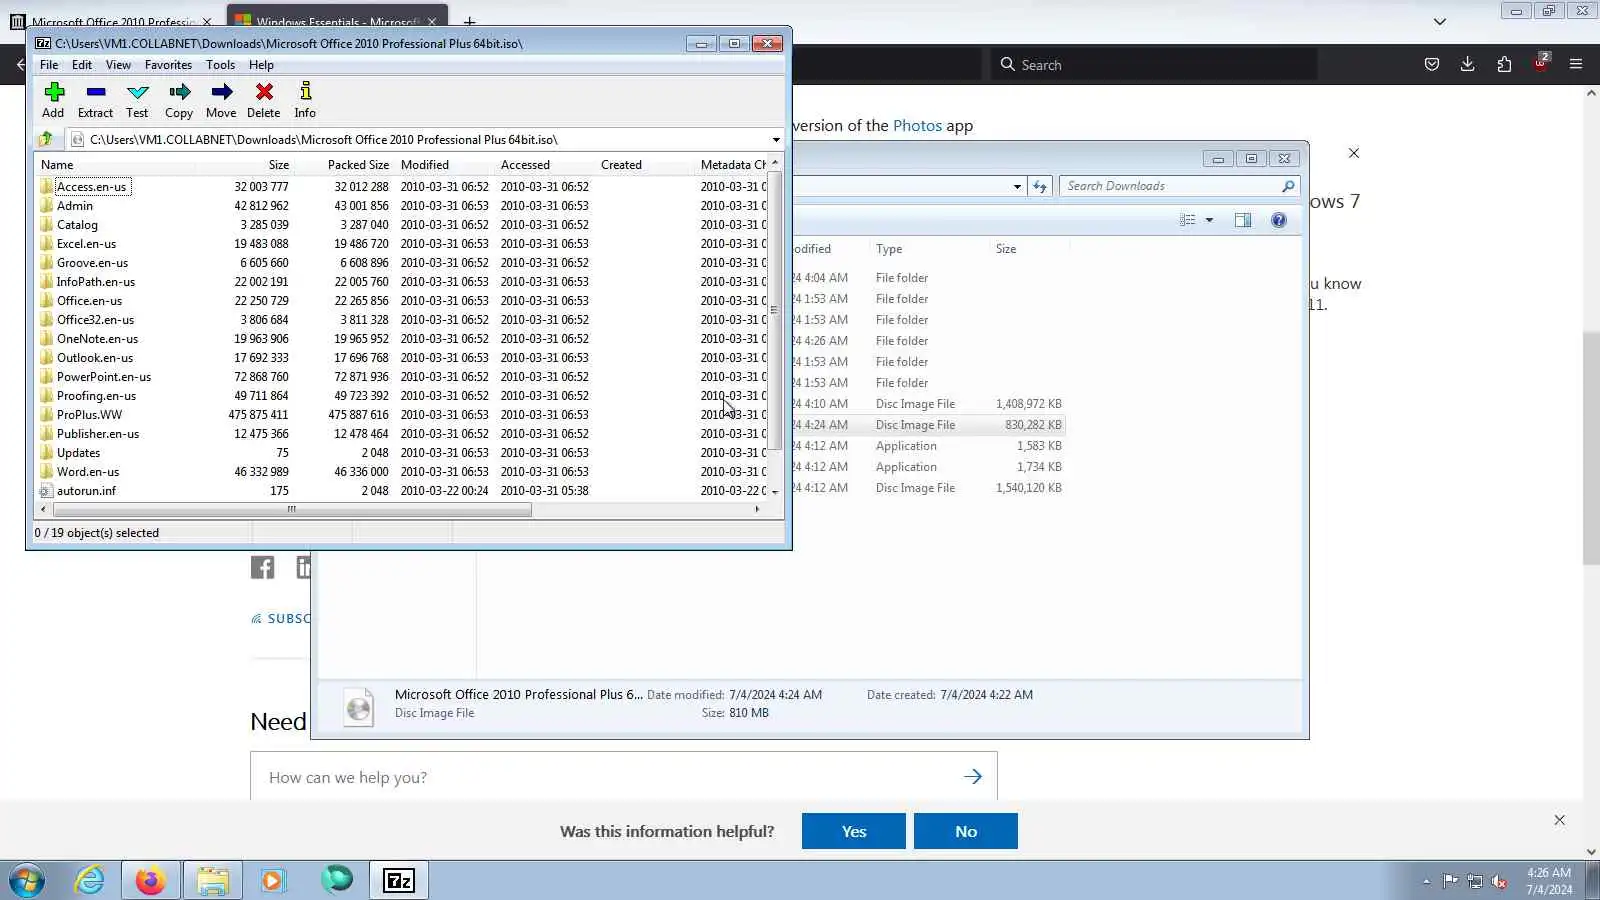Open the Explorer window help icon
This screenshot has height=900, width=1600.
[x=1279, y=220]
